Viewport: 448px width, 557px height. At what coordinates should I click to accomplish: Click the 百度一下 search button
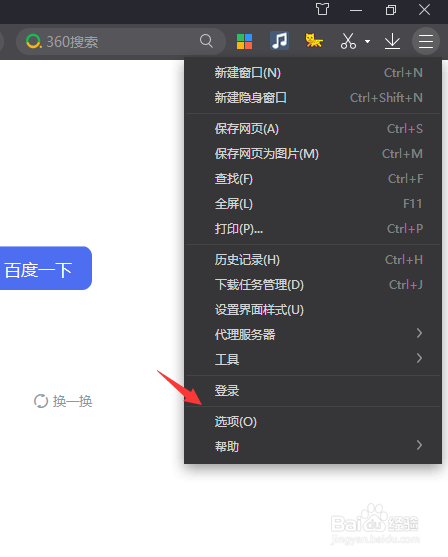tap(46, 268)
